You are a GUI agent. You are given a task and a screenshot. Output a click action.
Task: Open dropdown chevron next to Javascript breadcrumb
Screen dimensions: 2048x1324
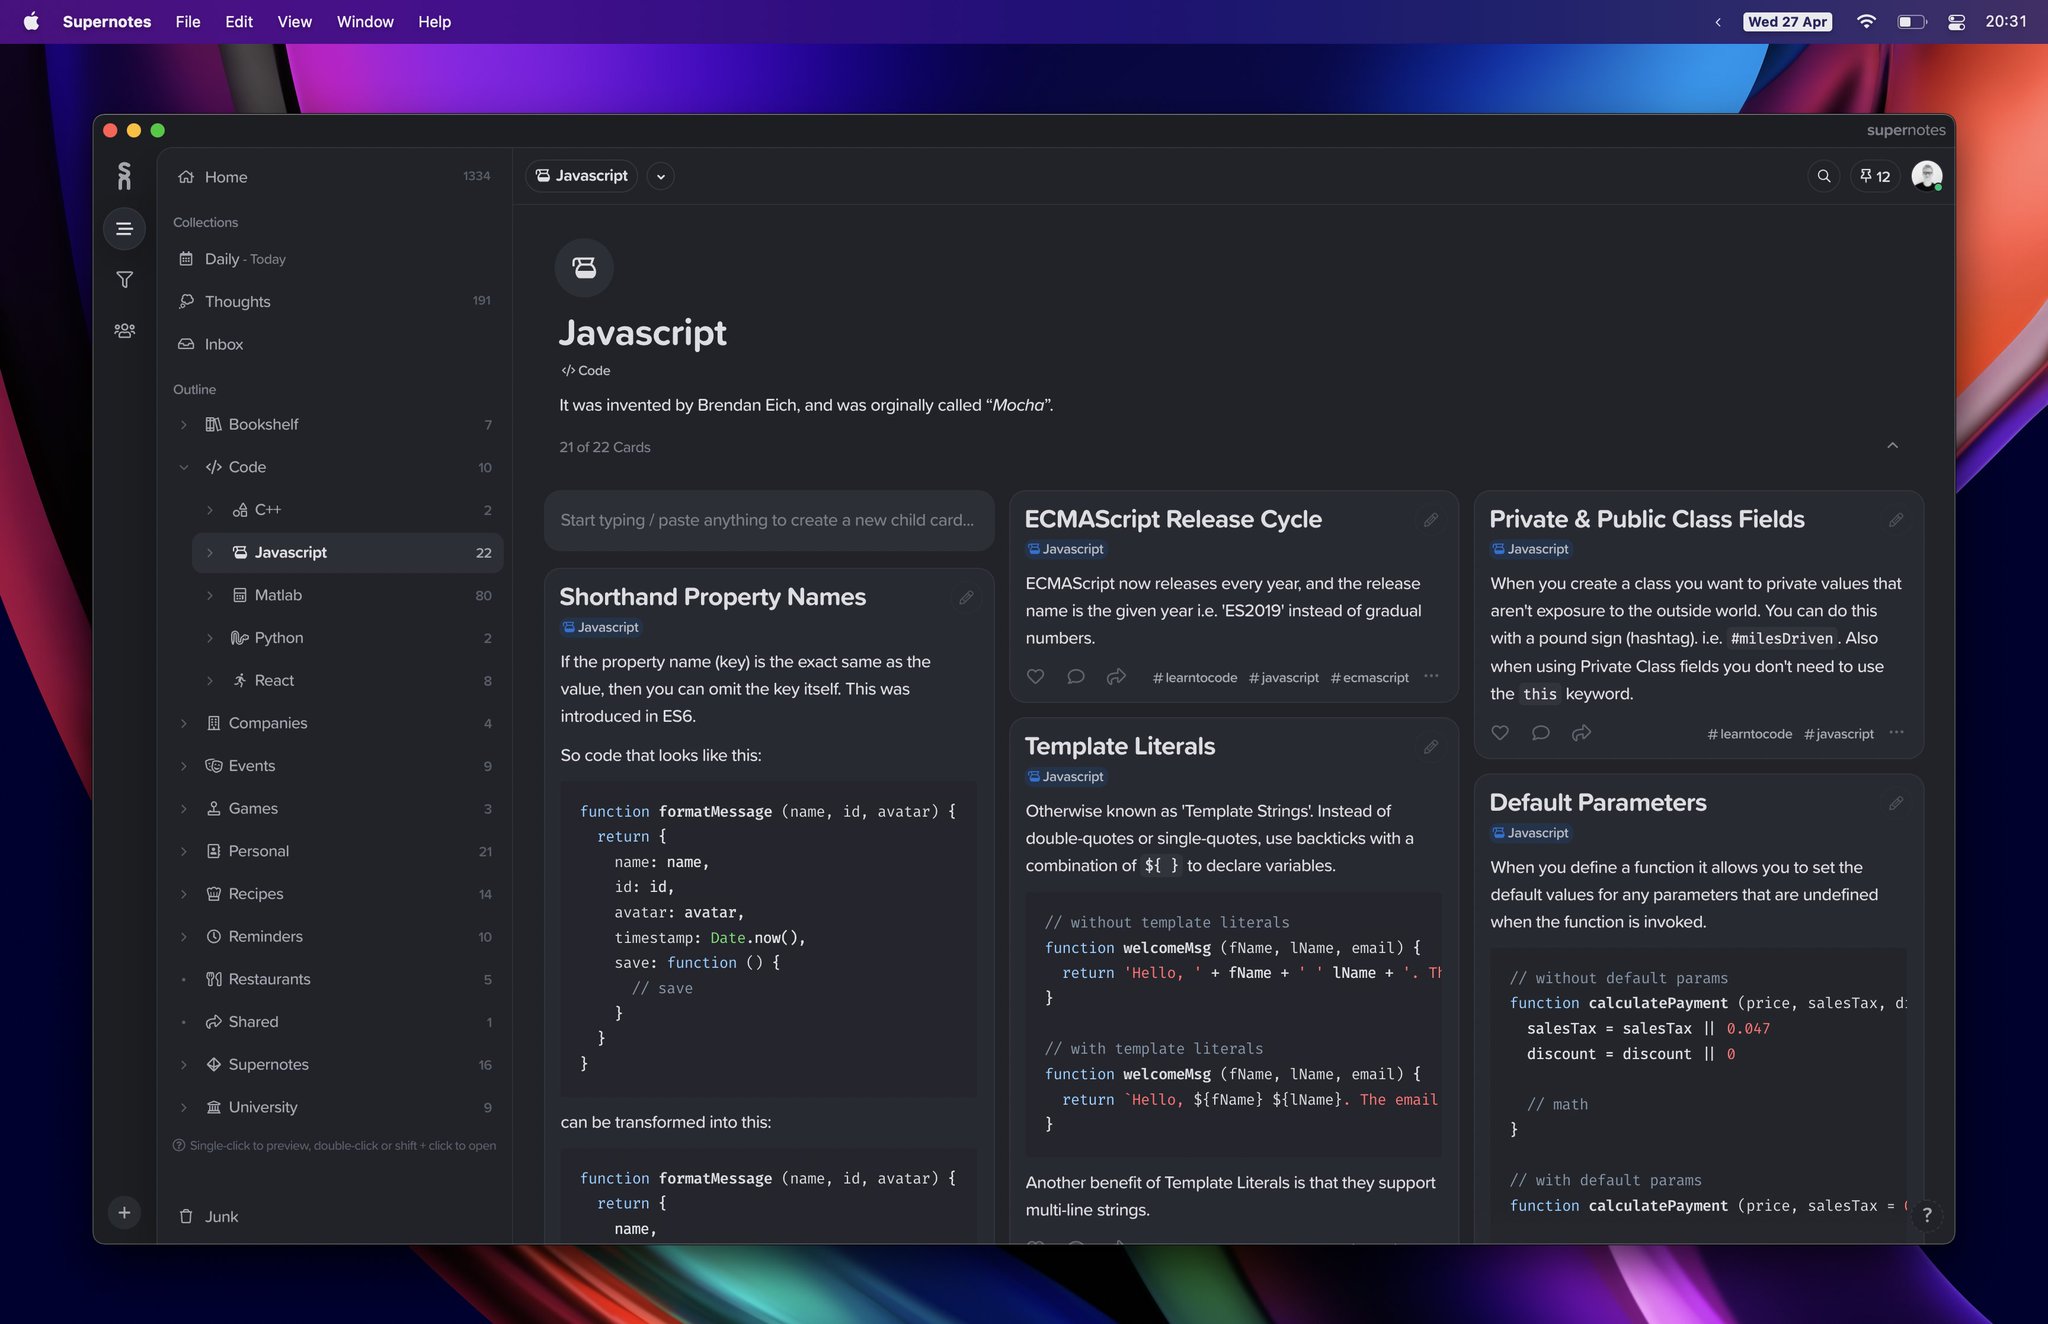click(660, 176)
